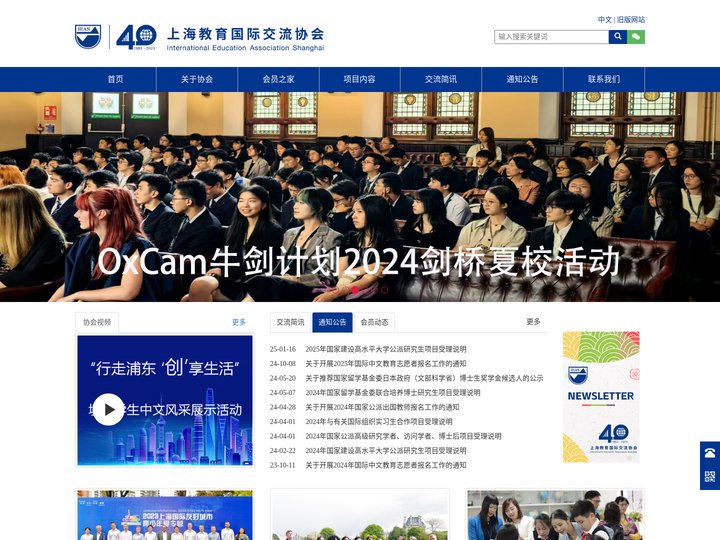Open 关于开展2024年国家公派出国教师报名工作的通知

coord(382,407)
